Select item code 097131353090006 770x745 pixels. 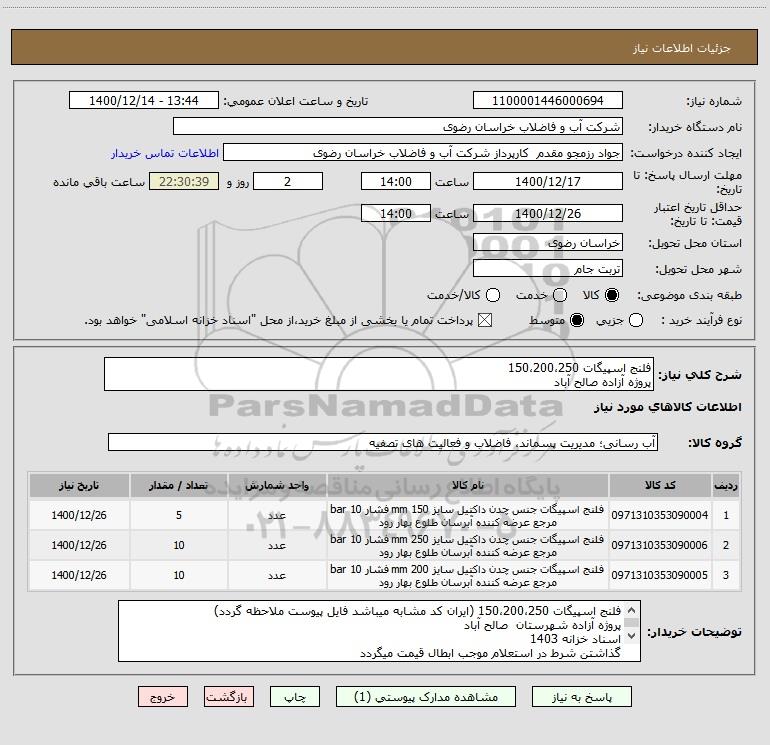660,545
